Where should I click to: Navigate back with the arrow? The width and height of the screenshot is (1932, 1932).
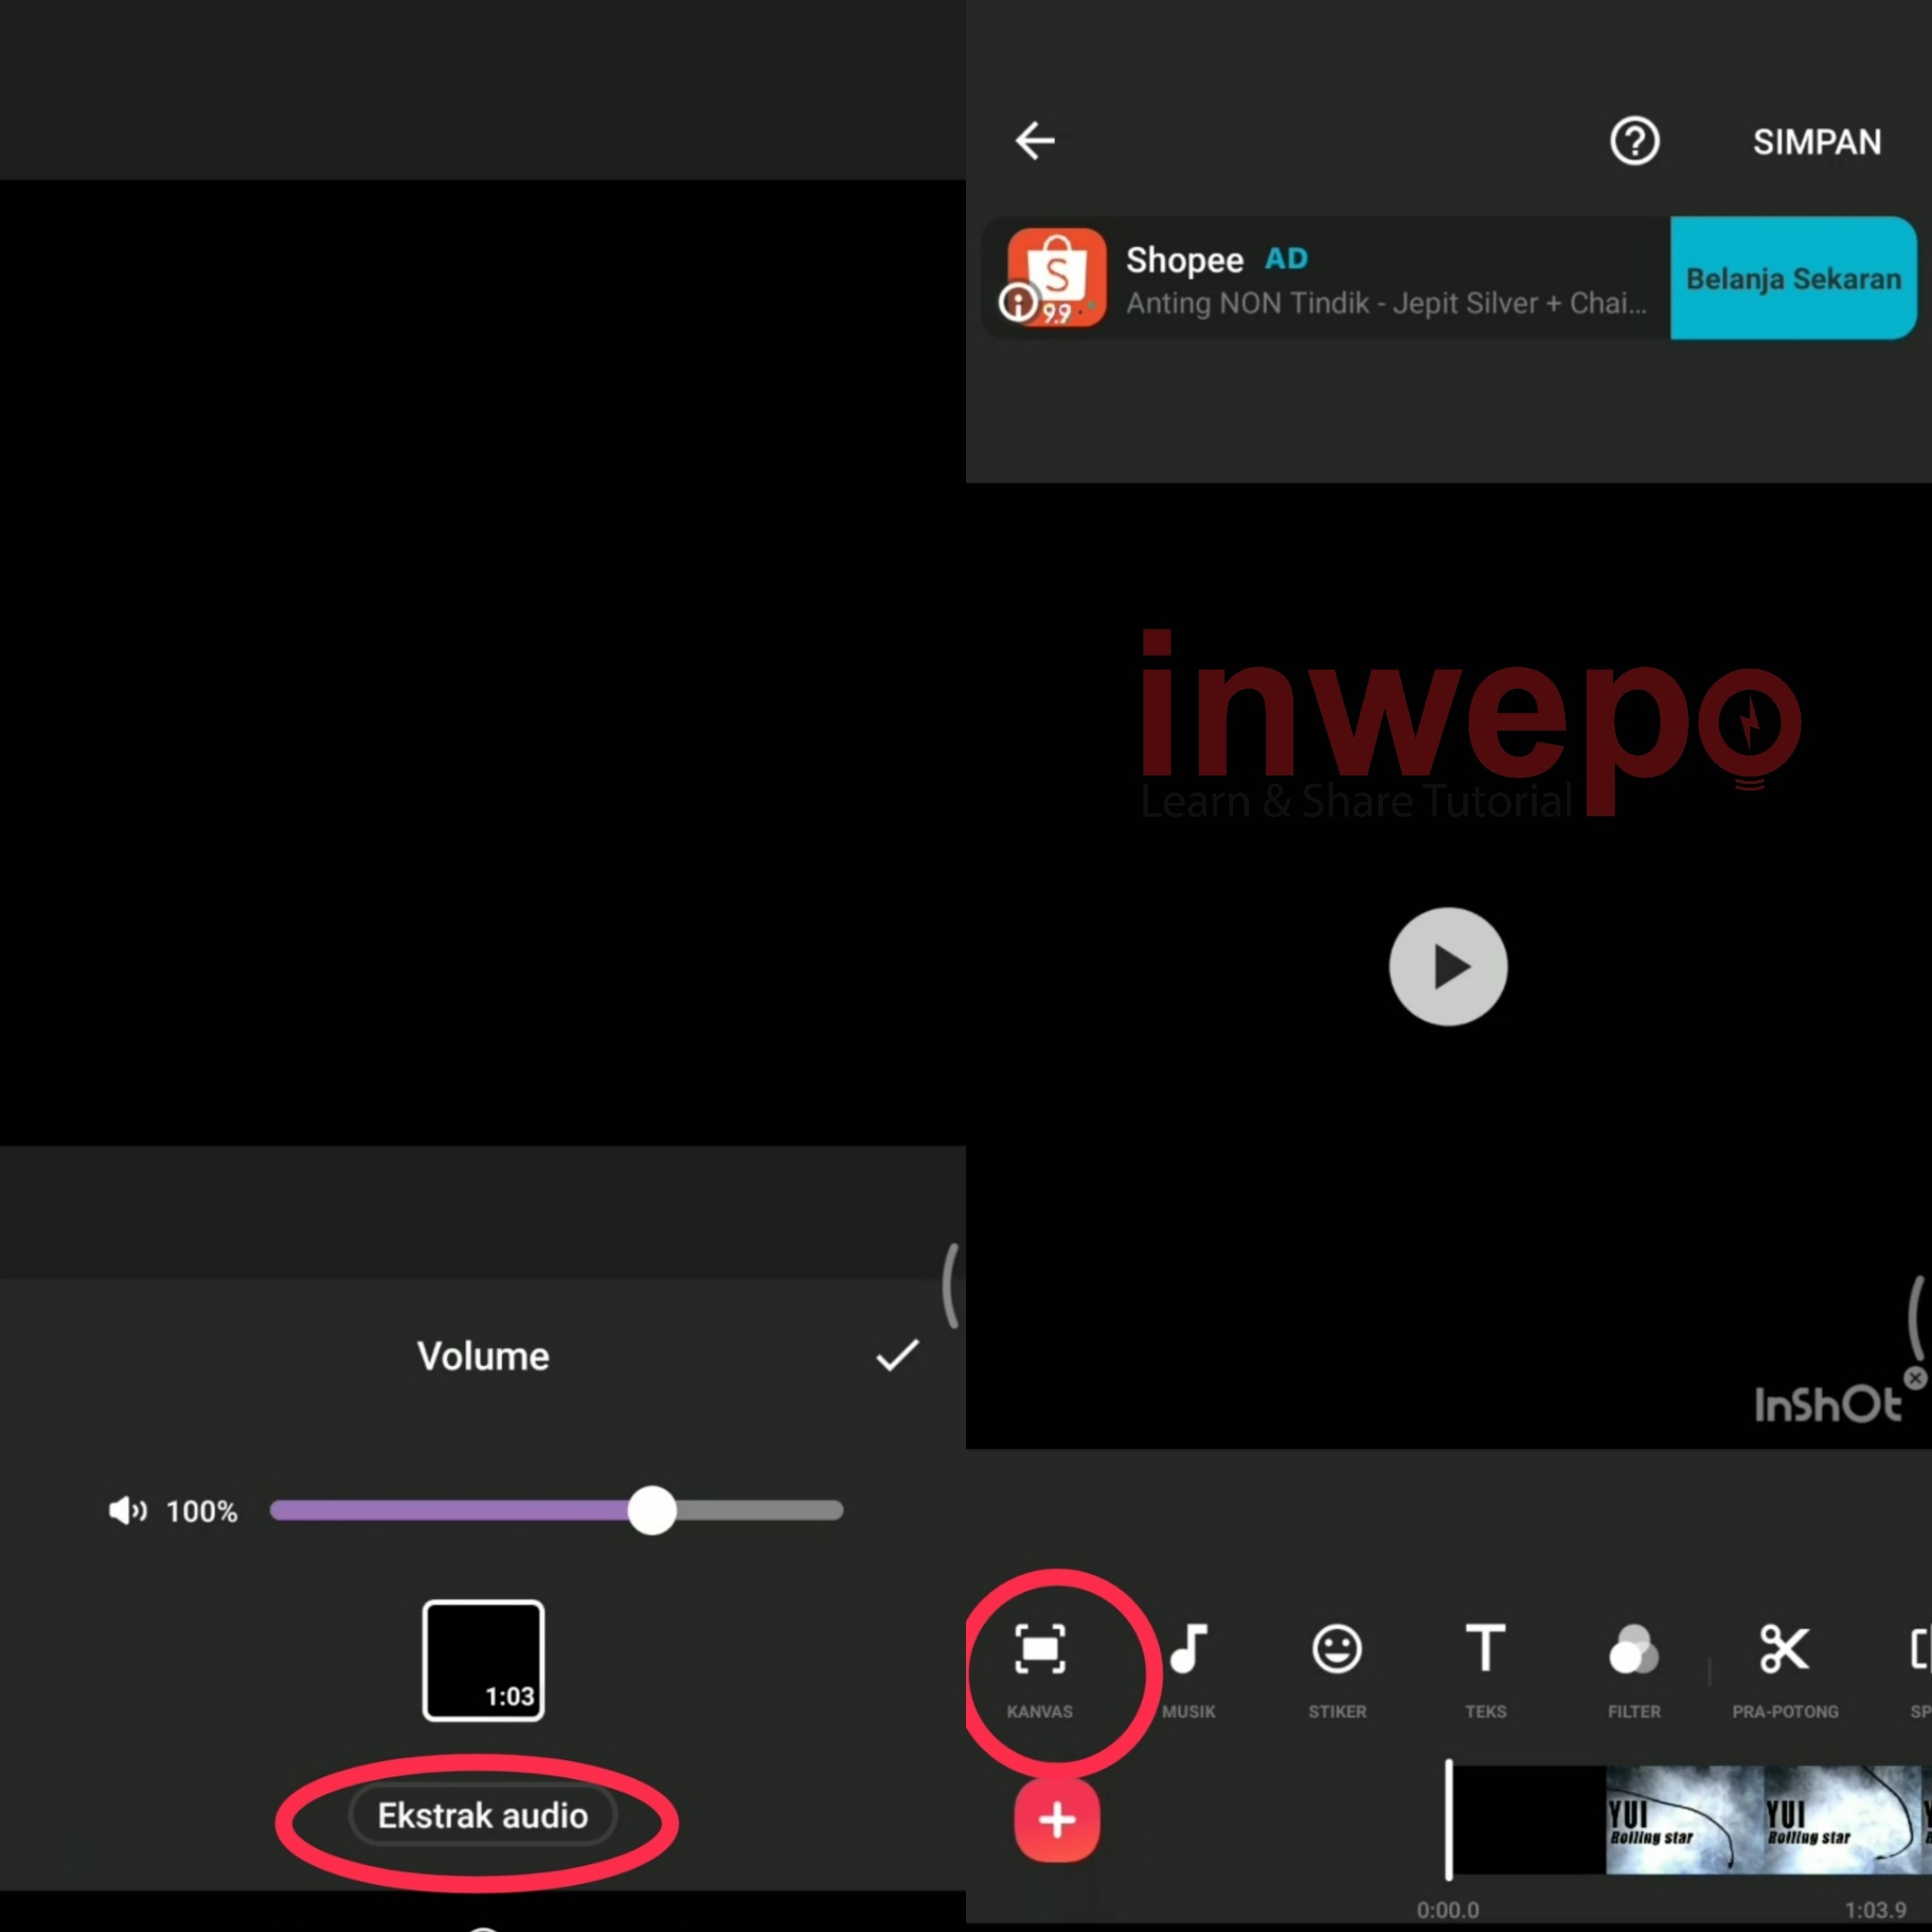point(1035,141)
